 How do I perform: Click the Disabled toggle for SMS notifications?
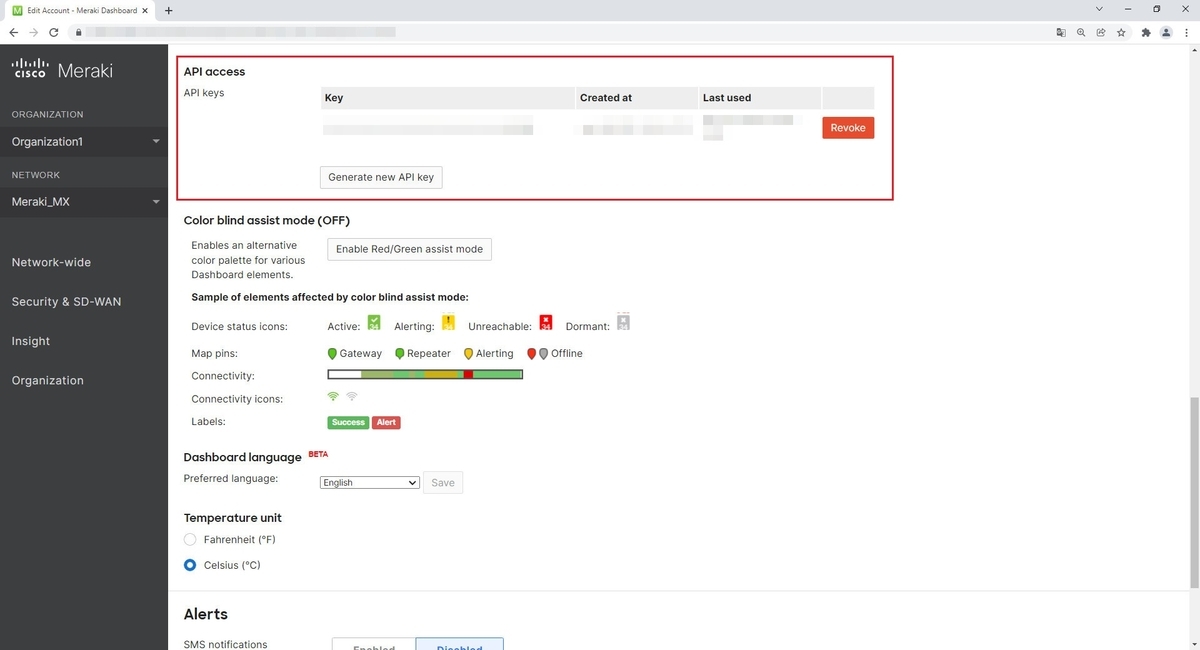pyautogui.click(x=459, y=645)
